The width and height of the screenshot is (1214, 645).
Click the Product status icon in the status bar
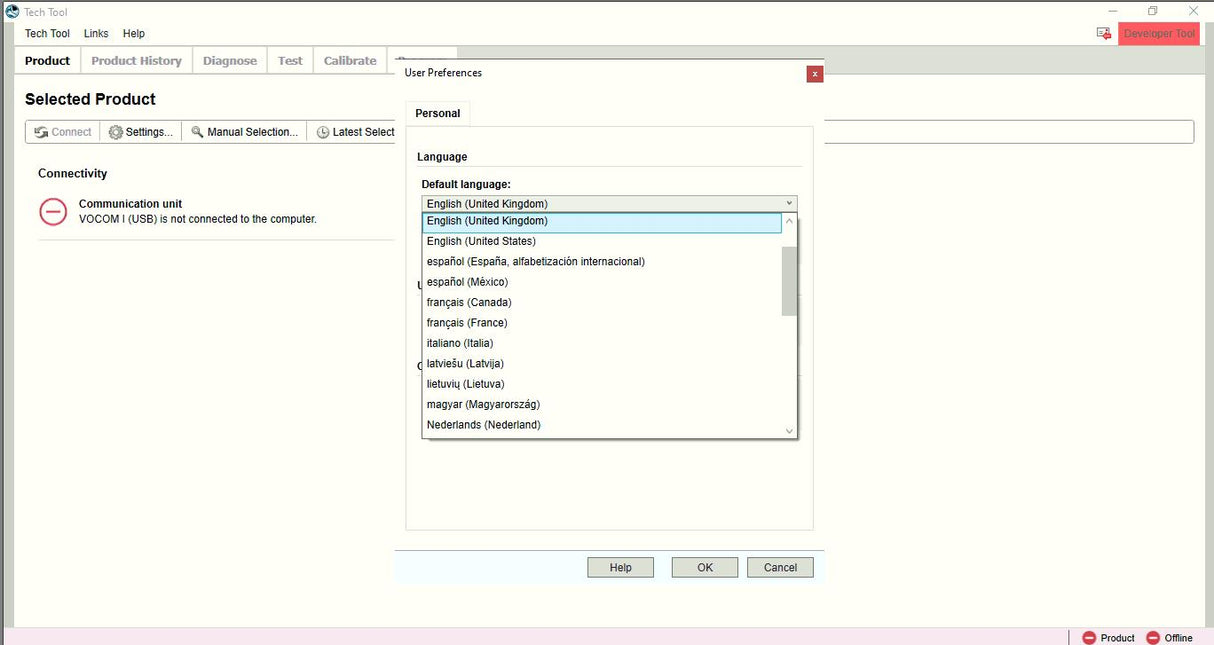1089,637
